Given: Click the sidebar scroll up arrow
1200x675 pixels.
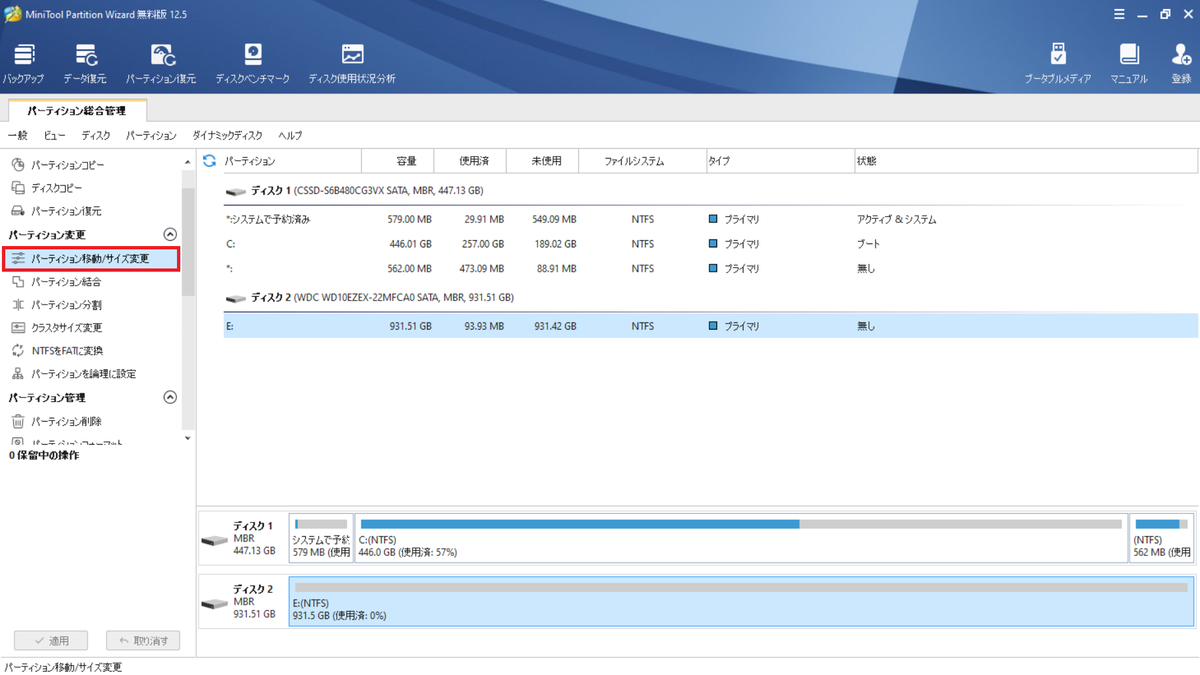Looking at the screenshot, I should pyautogui.click(x=188, y=162).
